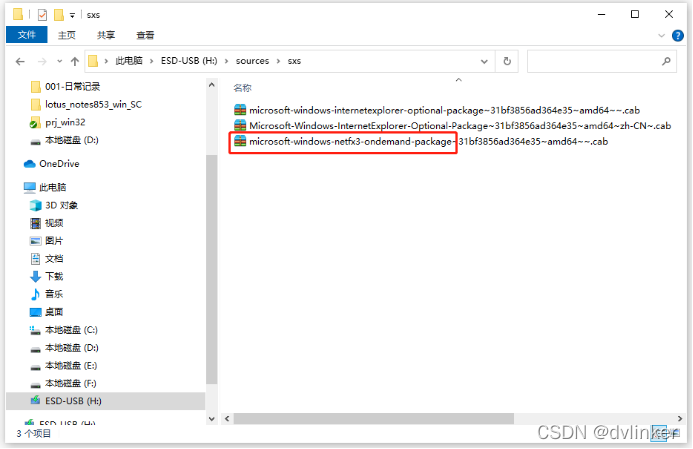Click sxs breadcrumb in address bar
693x449 pixels.
pyautogui.click(x=294, y=61)
